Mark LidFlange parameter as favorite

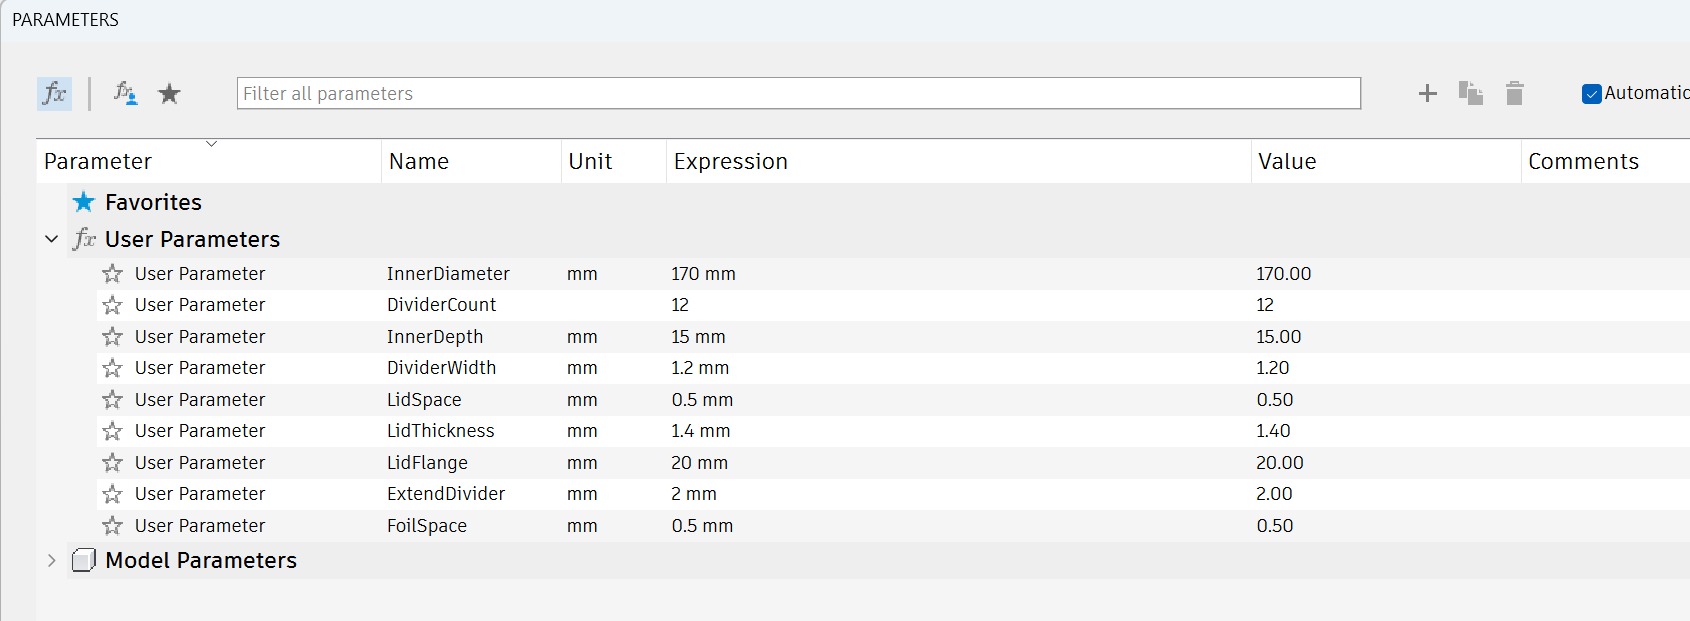112,463
